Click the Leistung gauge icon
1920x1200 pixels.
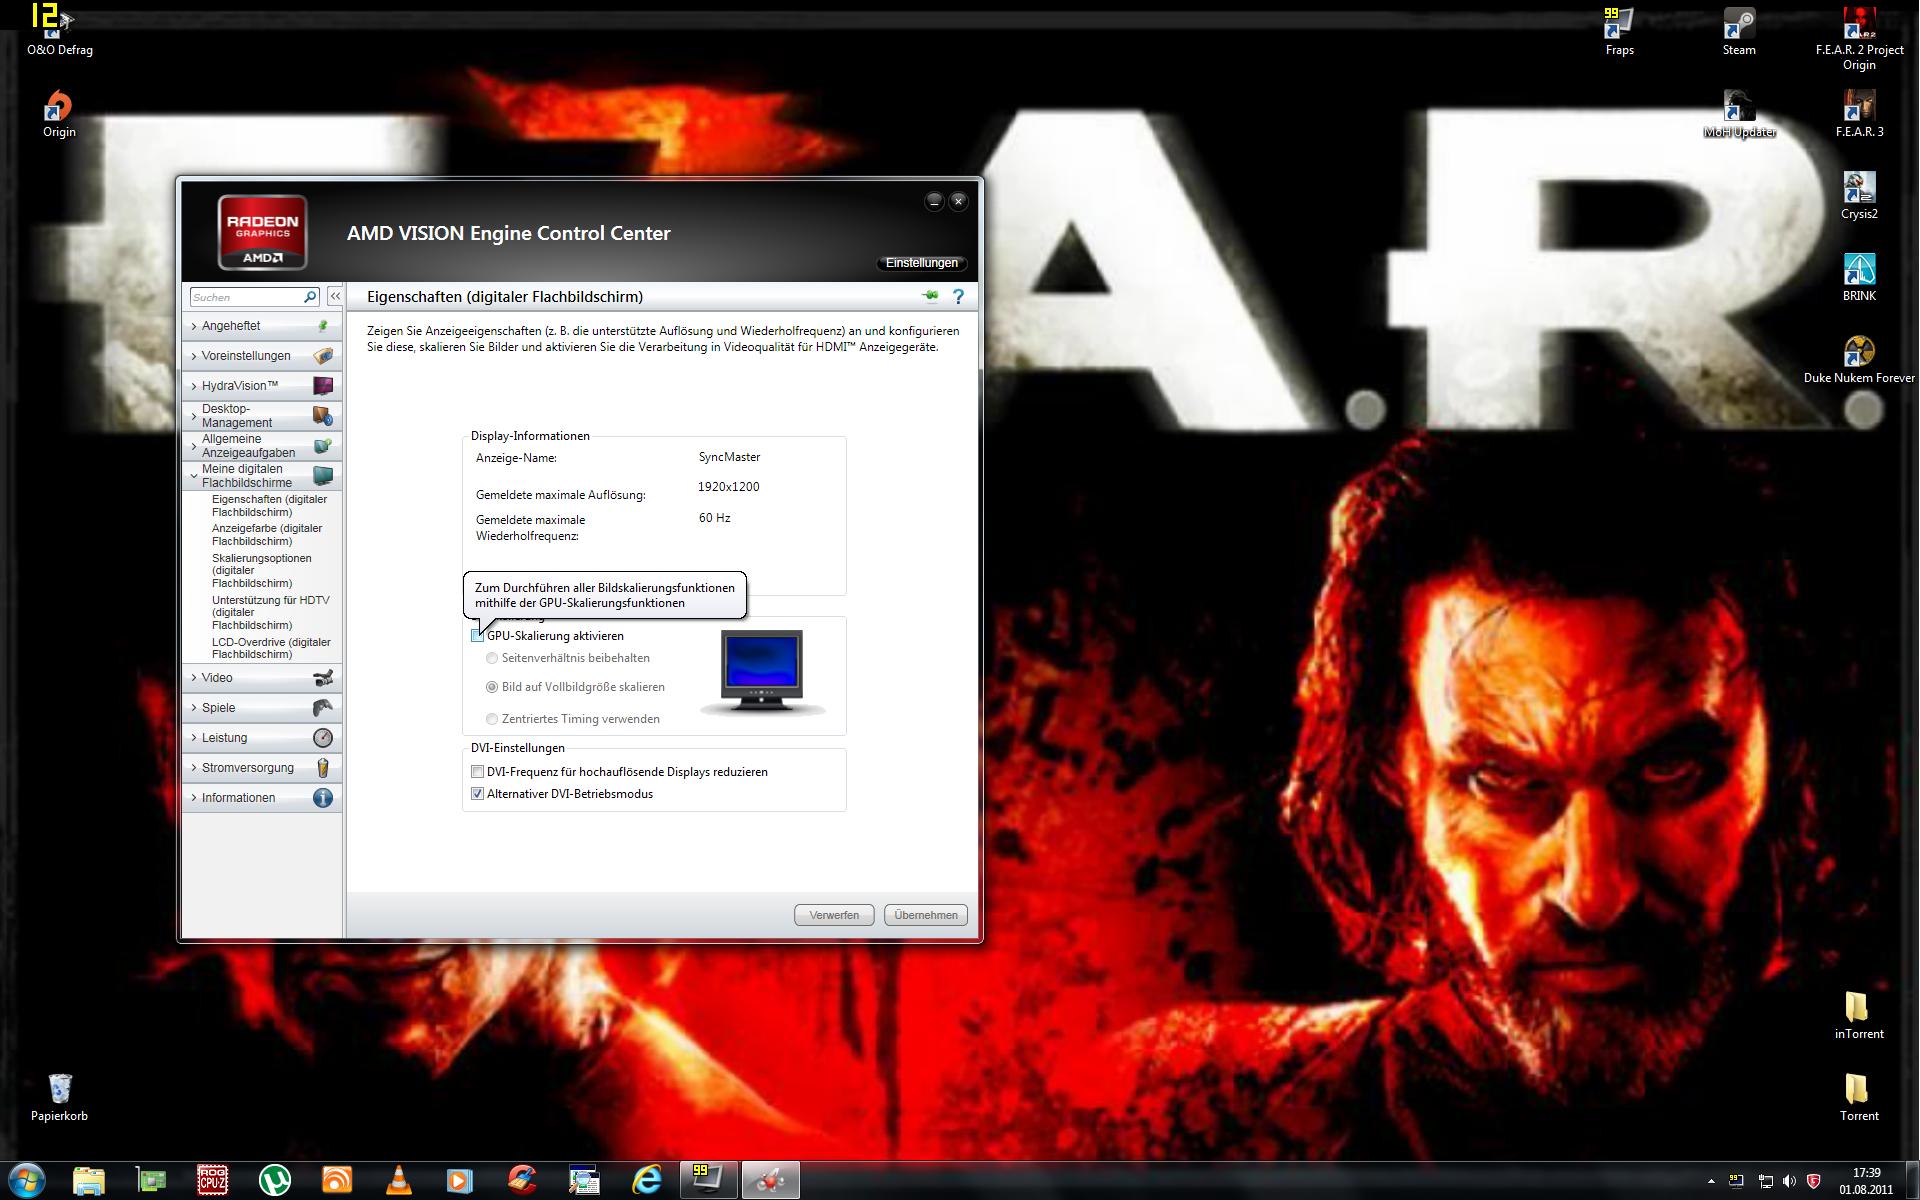pos(323,738)
